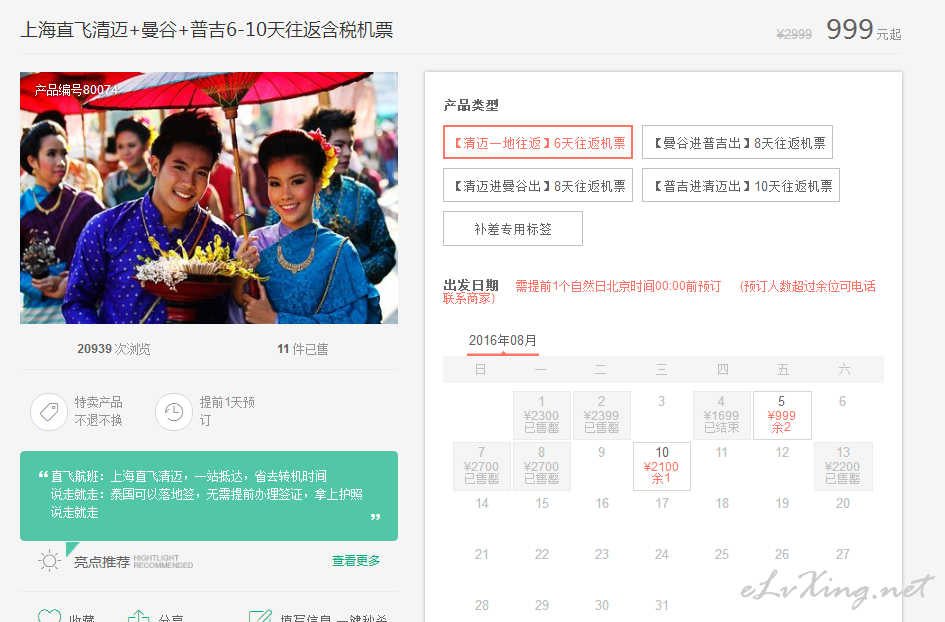945x622 pixels.
Task: Click the 特卖产品 price tag icon
Action: click(49, 412)
